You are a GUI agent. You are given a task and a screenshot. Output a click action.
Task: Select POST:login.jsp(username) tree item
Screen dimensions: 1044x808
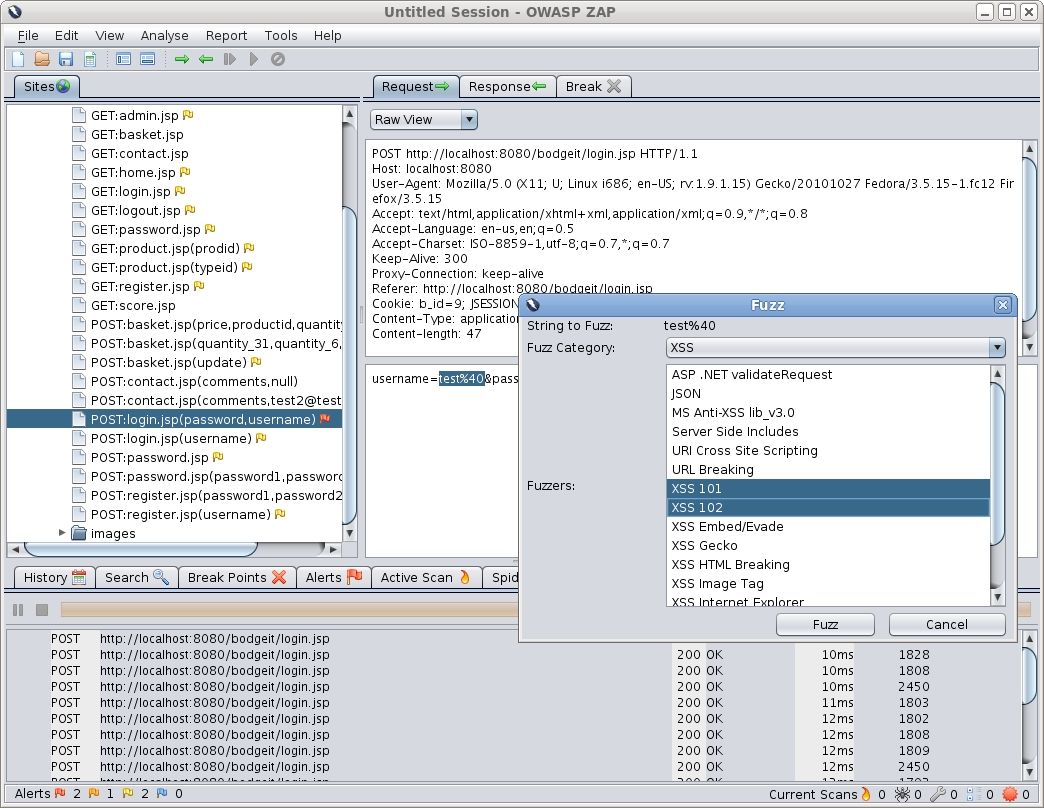(x=171, y=439)
